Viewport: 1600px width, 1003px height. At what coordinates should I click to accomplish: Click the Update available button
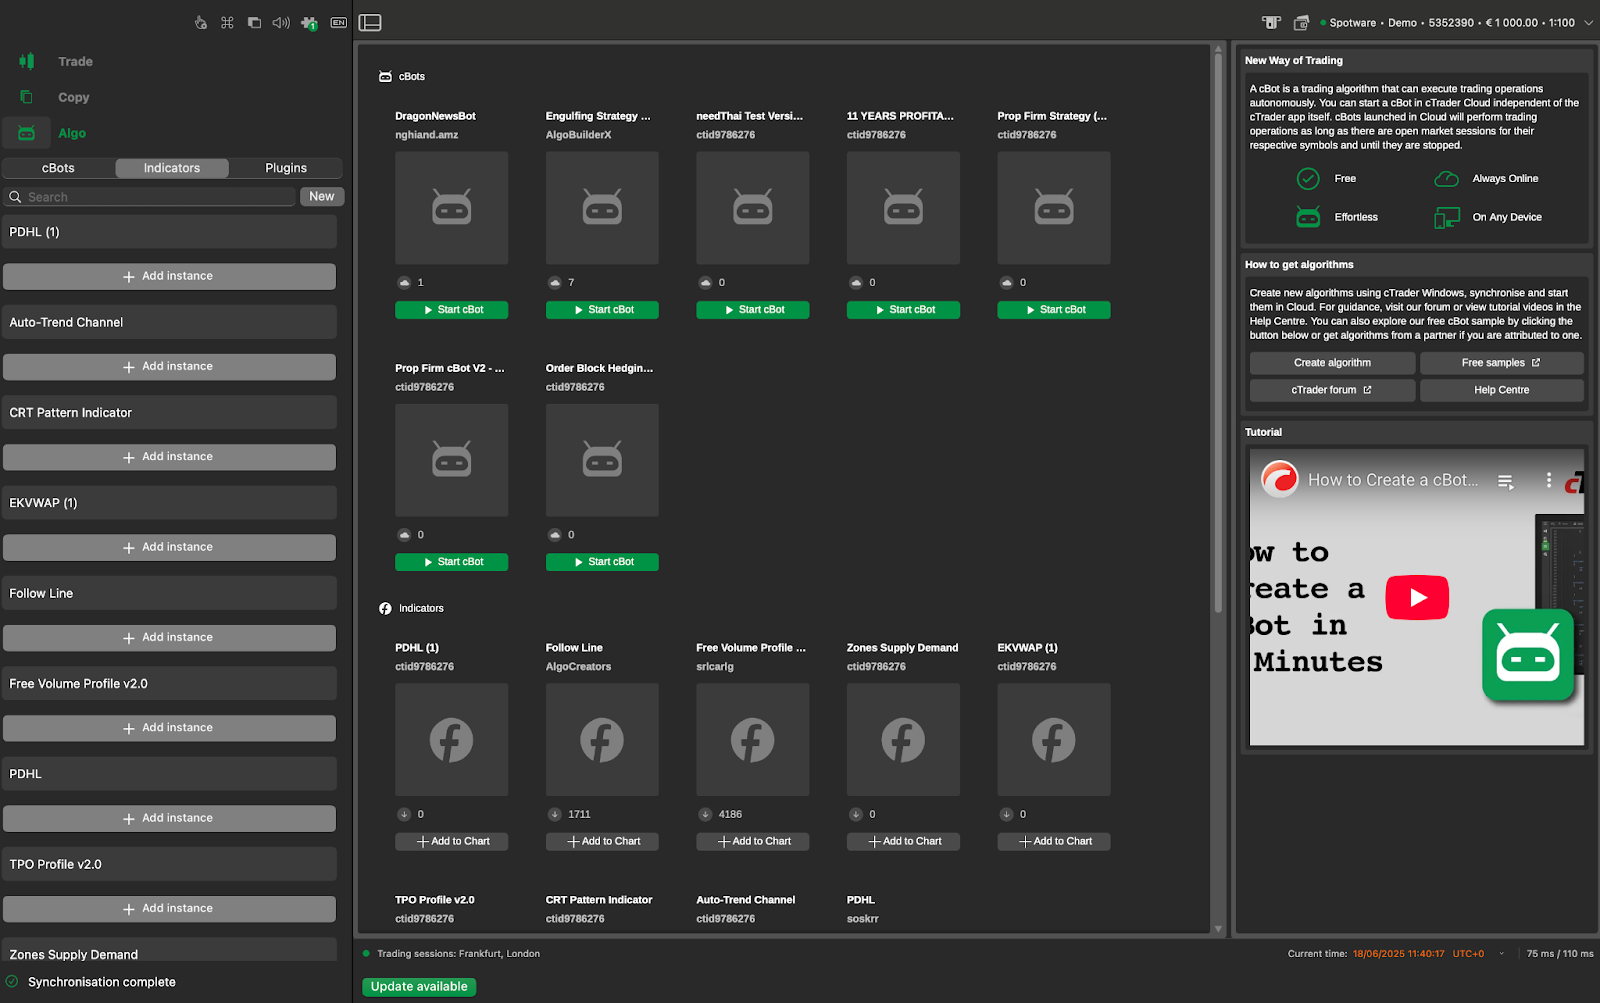(419, 987)
